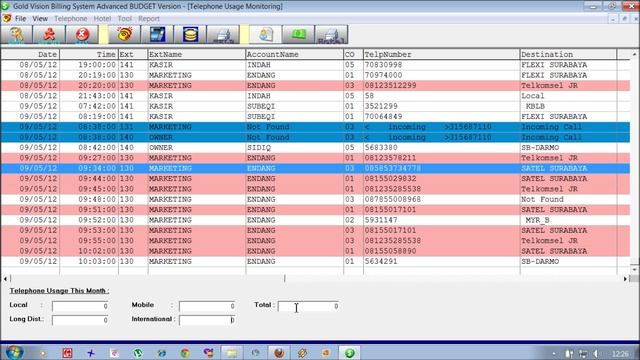This screenshot has width=640, height=360.
Task: Click telephone number 087855008968 cell
Action: point(441,199)
